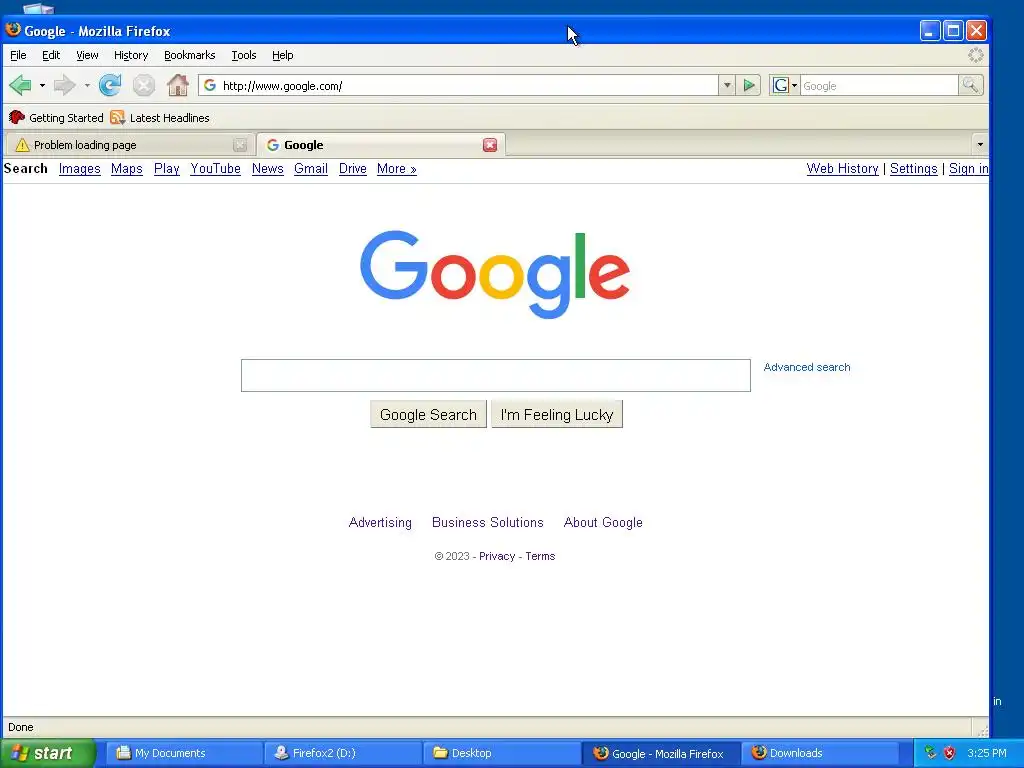Click the network connection tray icon
Image resolution: width=1024 pixels, height=768 pixels.
pos(931,753)
